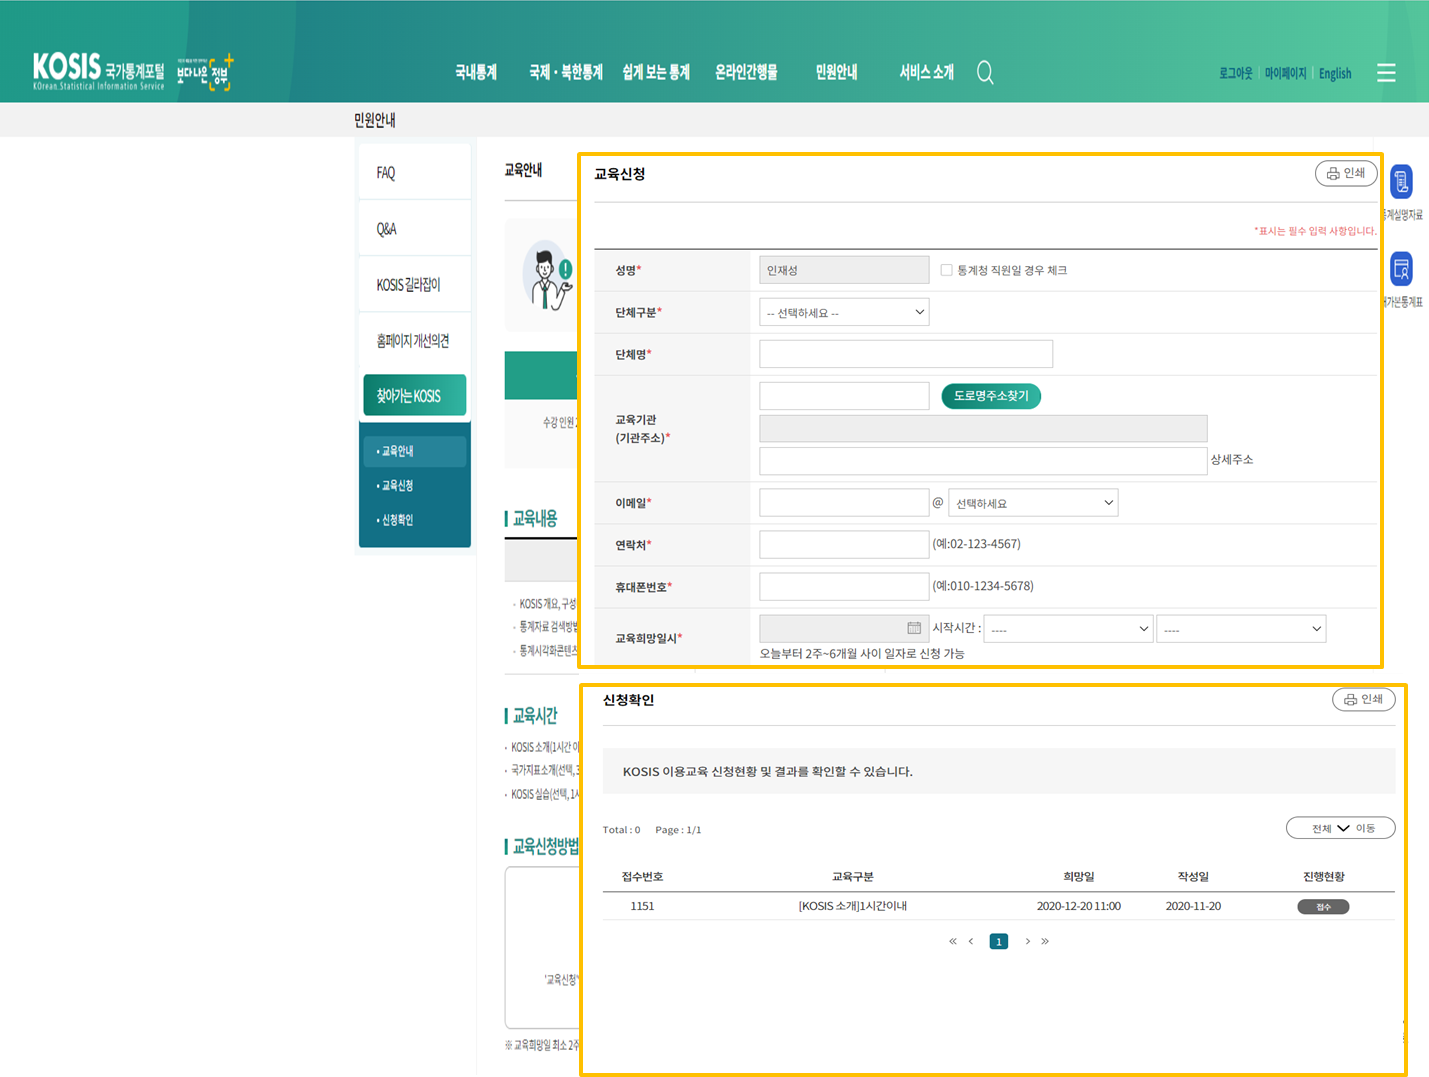
Task: Open 쉽게 보는 통계 menu
Action: point(656,72)
